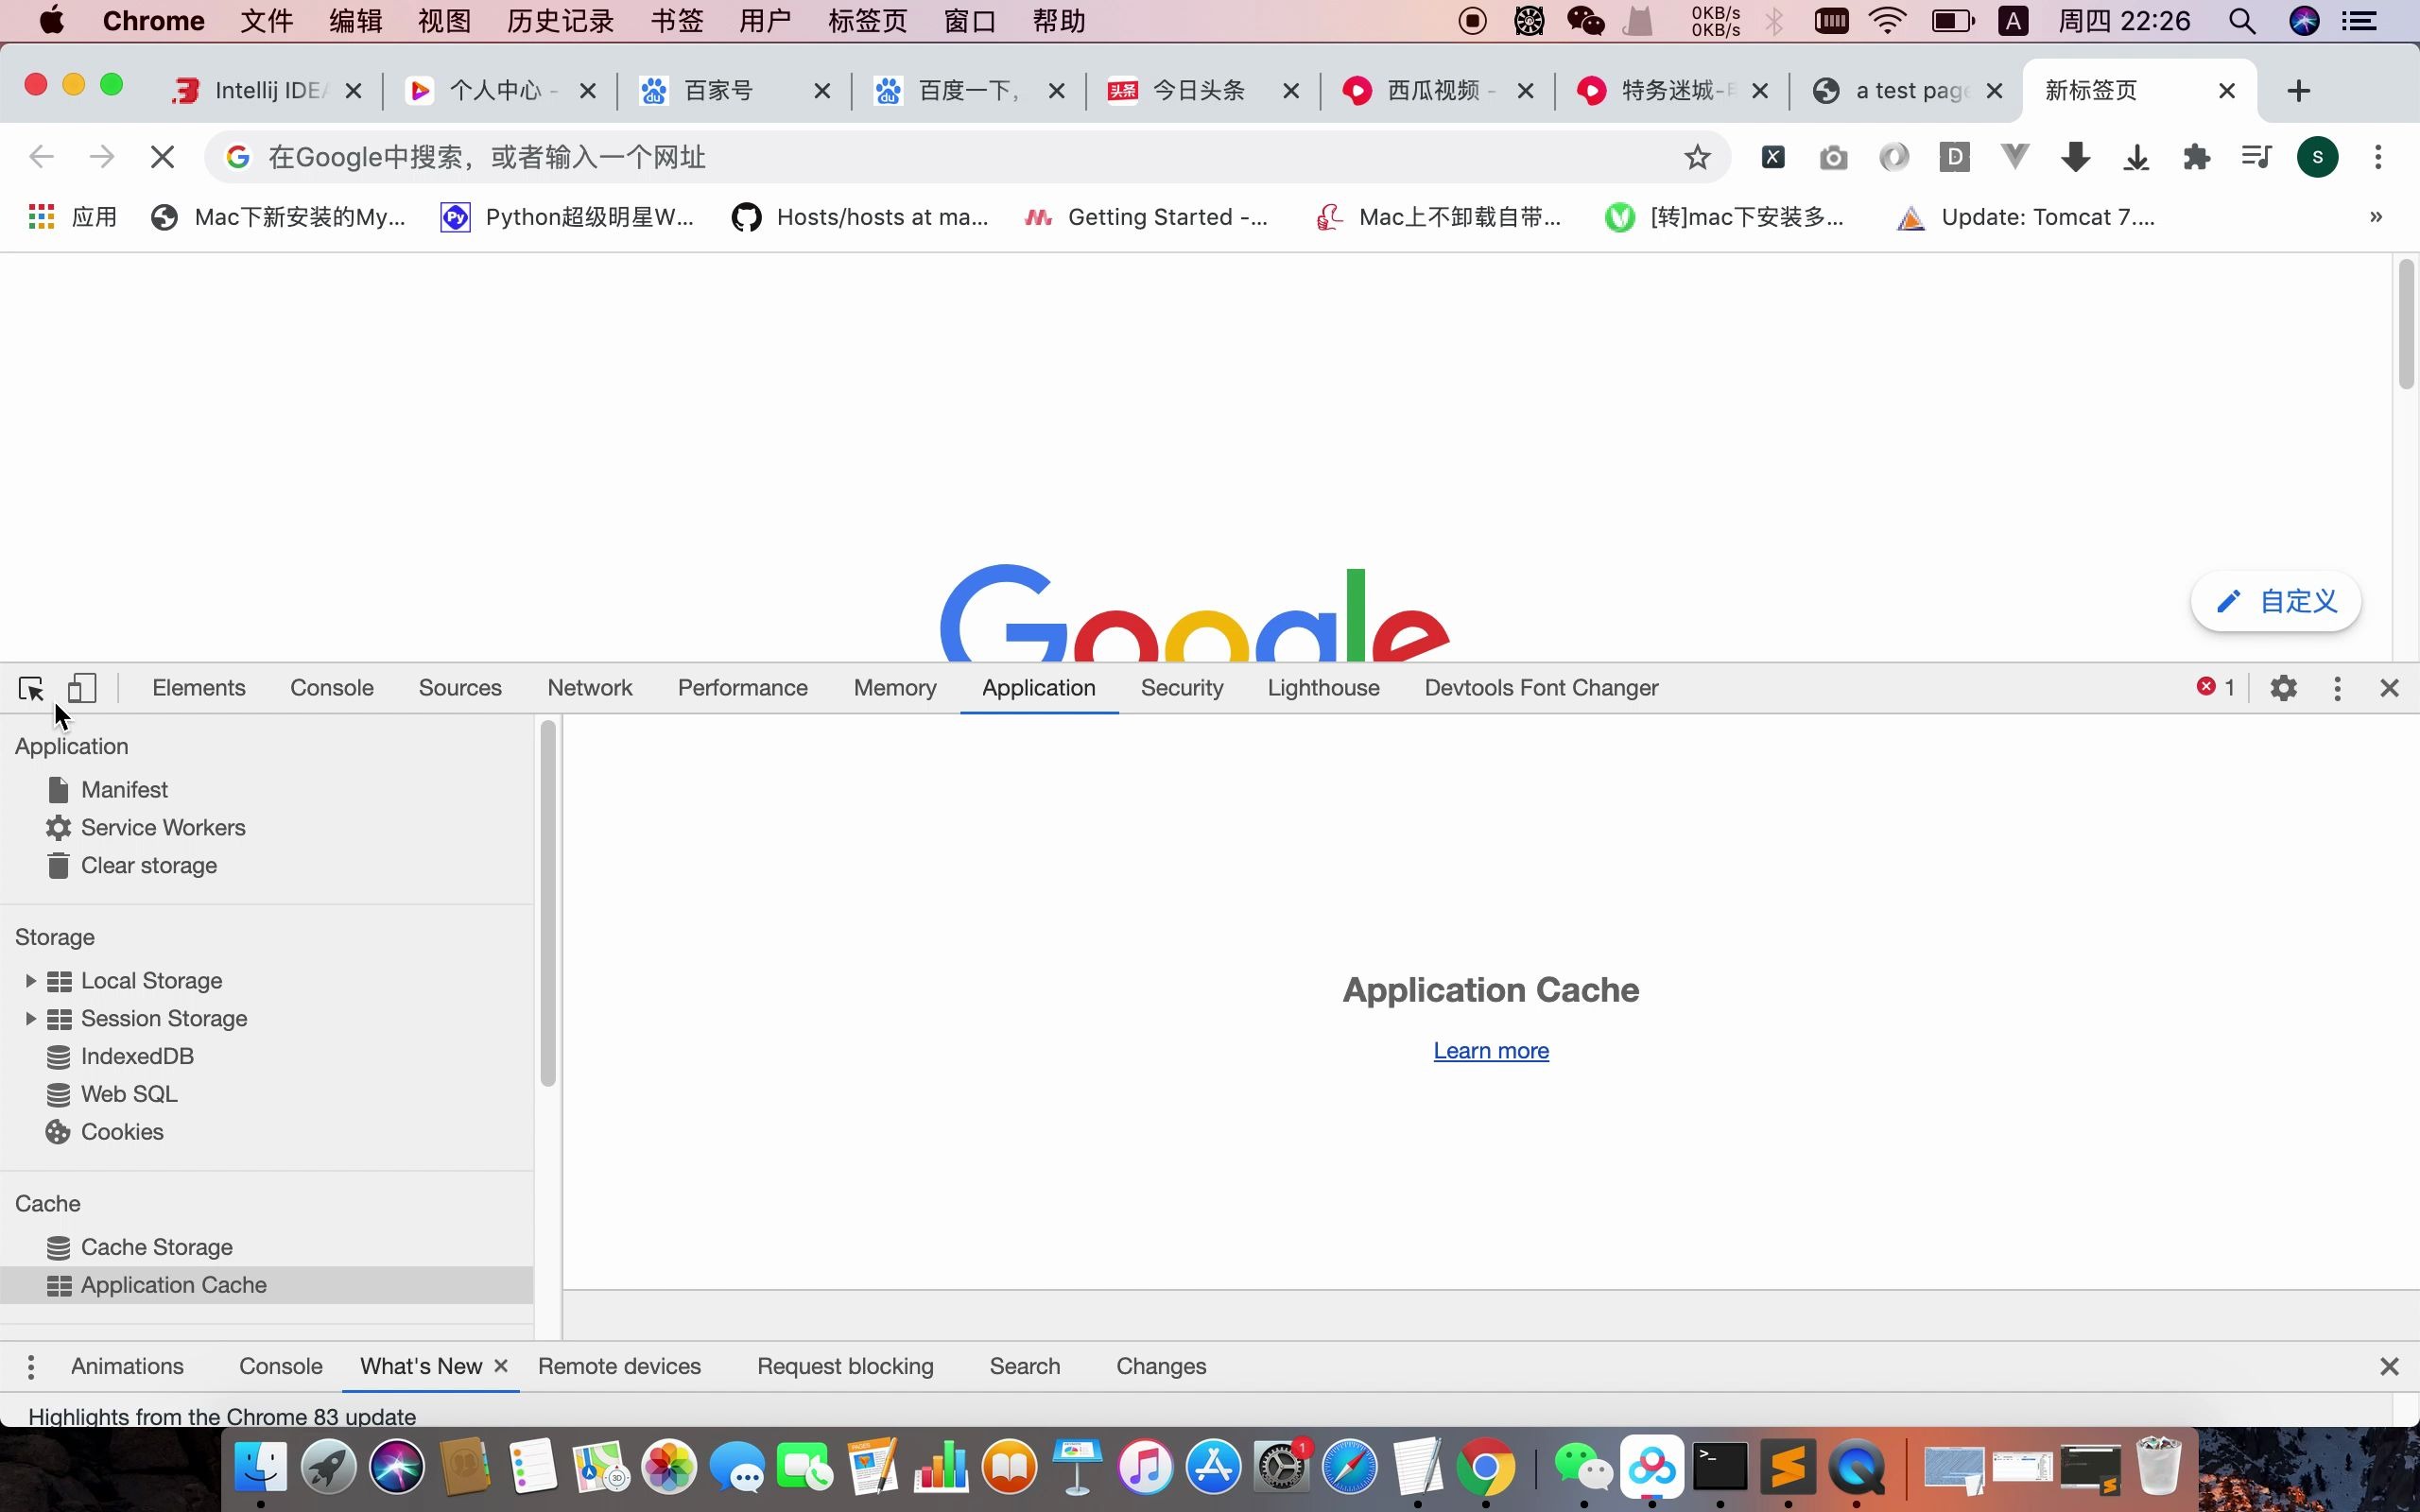Click the Lighthouse panel tab
Screen dimensions: 2420x1512
(1324, 686)
